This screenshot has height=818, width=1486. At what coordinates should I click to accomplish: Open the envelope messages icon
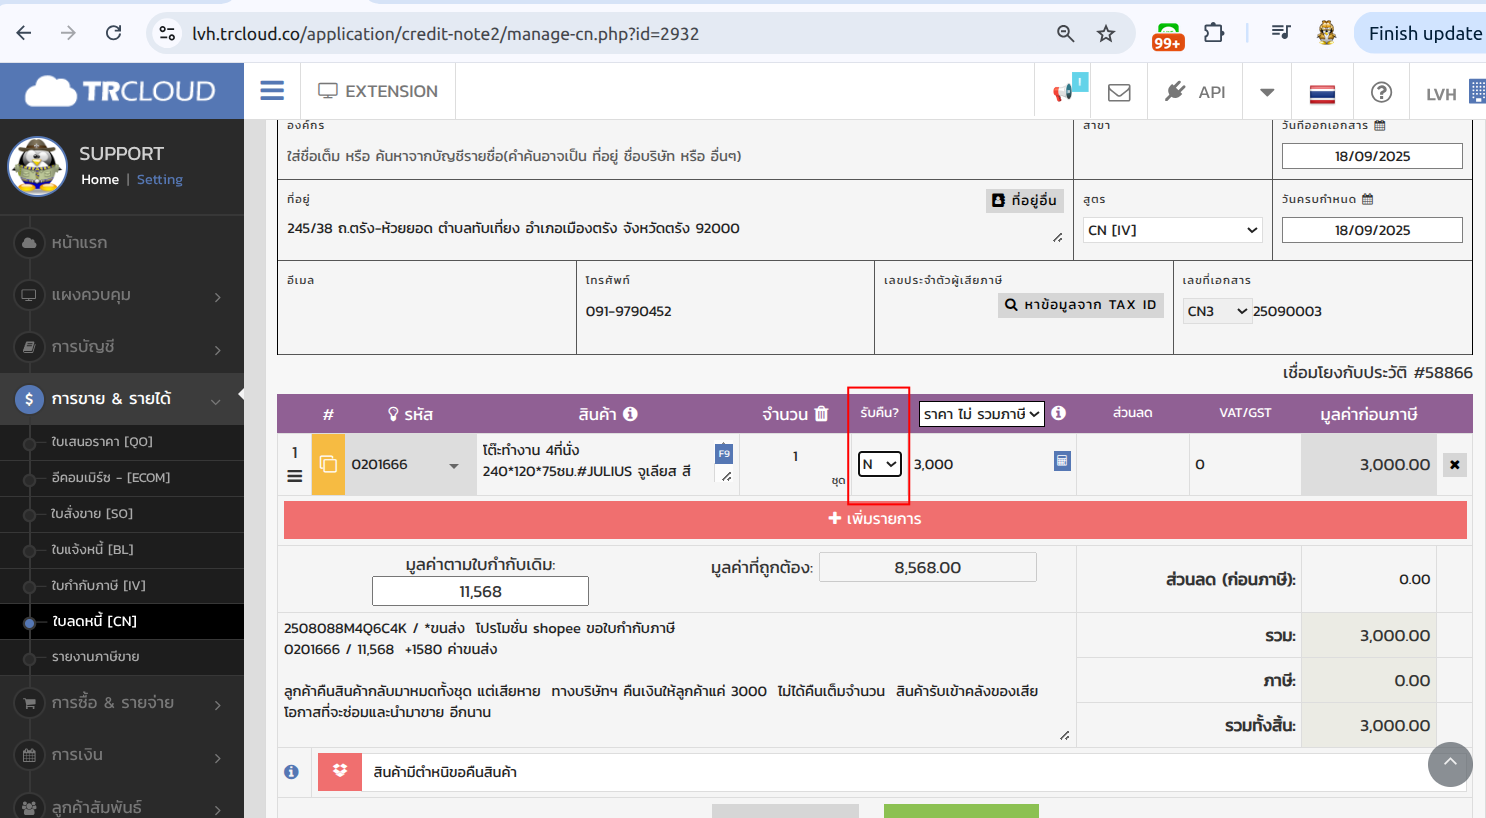[x=1119, y=92]
